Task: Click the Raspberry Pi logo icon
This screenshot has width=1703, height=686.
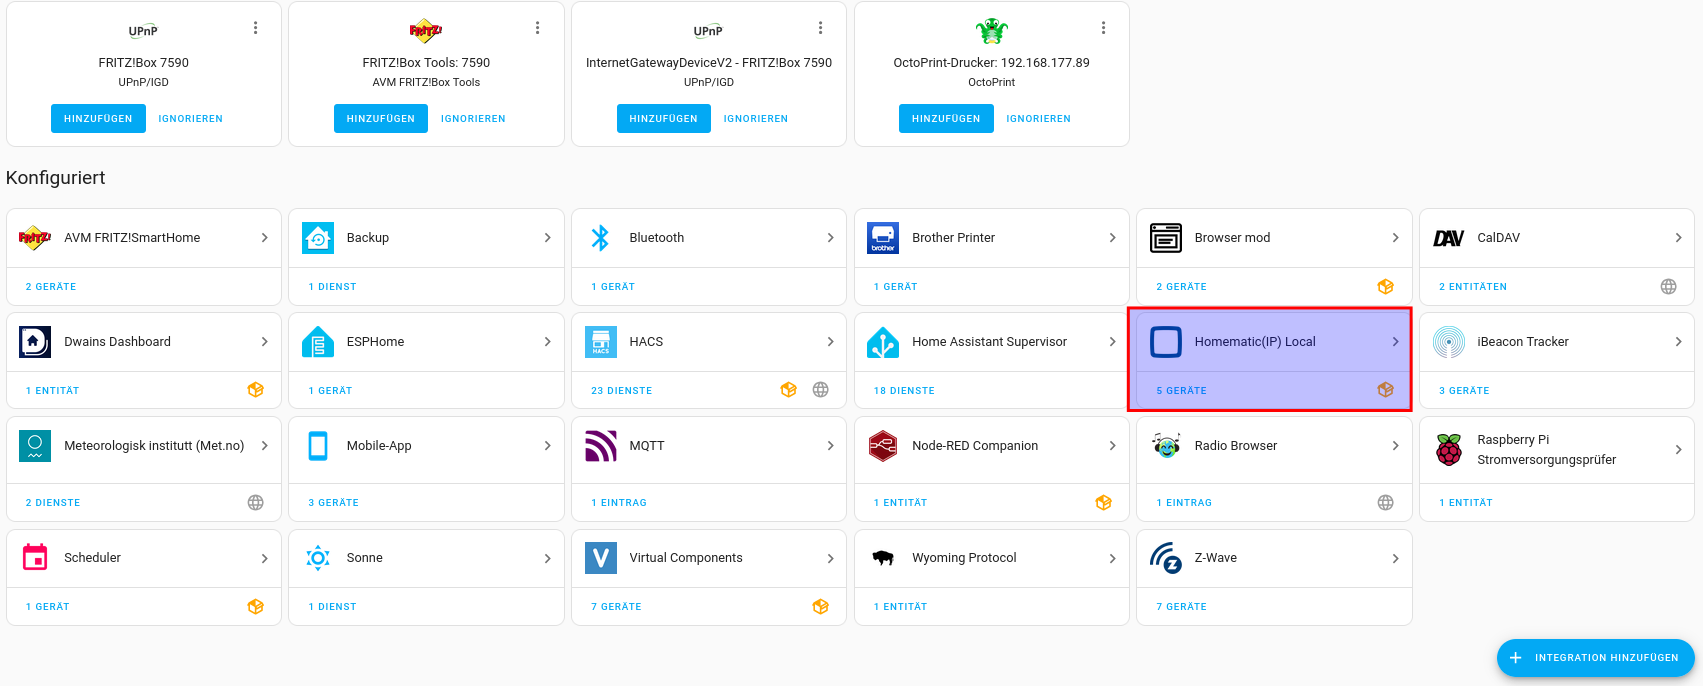Action: pos(1449,450)
